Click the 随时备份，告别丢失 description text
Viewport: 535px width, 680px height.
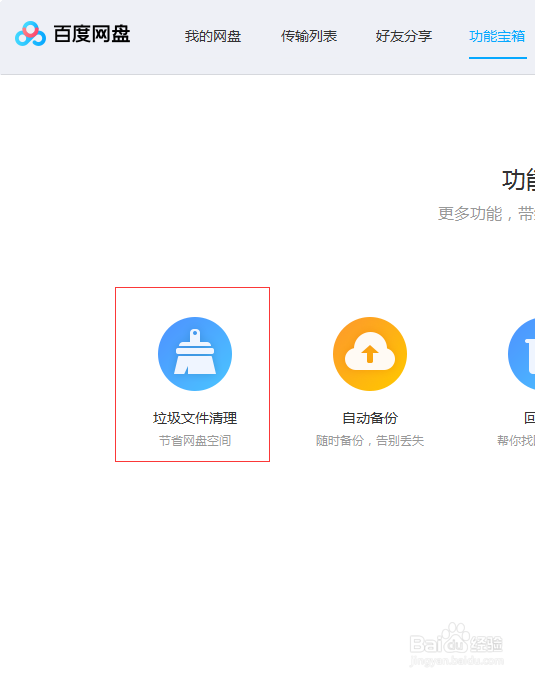pyautogui.click(x=370, y=441)
